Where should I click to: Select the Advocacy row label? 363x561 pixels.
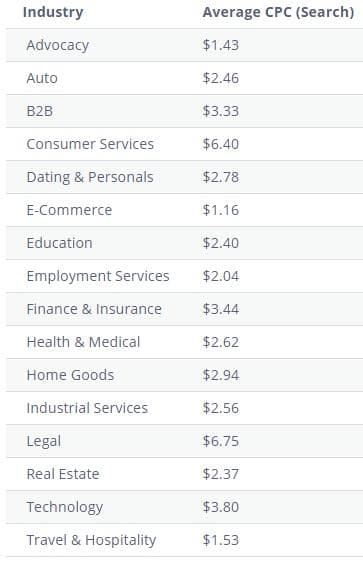click(58, 45)
